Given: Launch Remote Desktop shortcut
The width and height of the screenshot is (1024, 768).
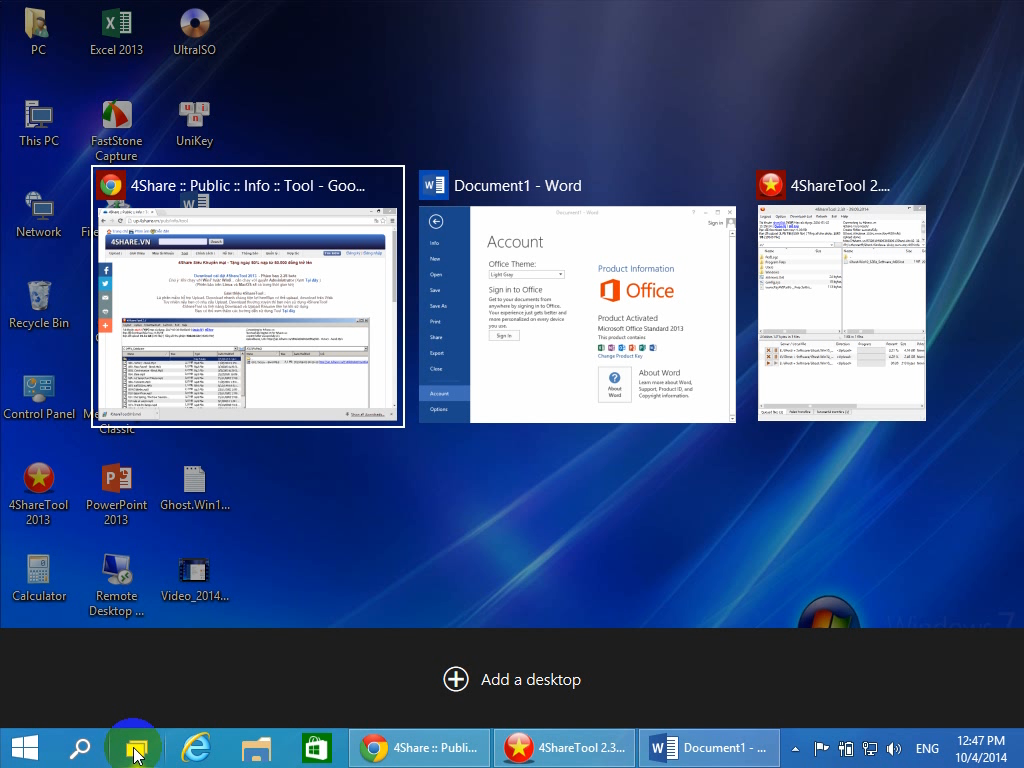Looking at the screenshot, I should 116,585.
